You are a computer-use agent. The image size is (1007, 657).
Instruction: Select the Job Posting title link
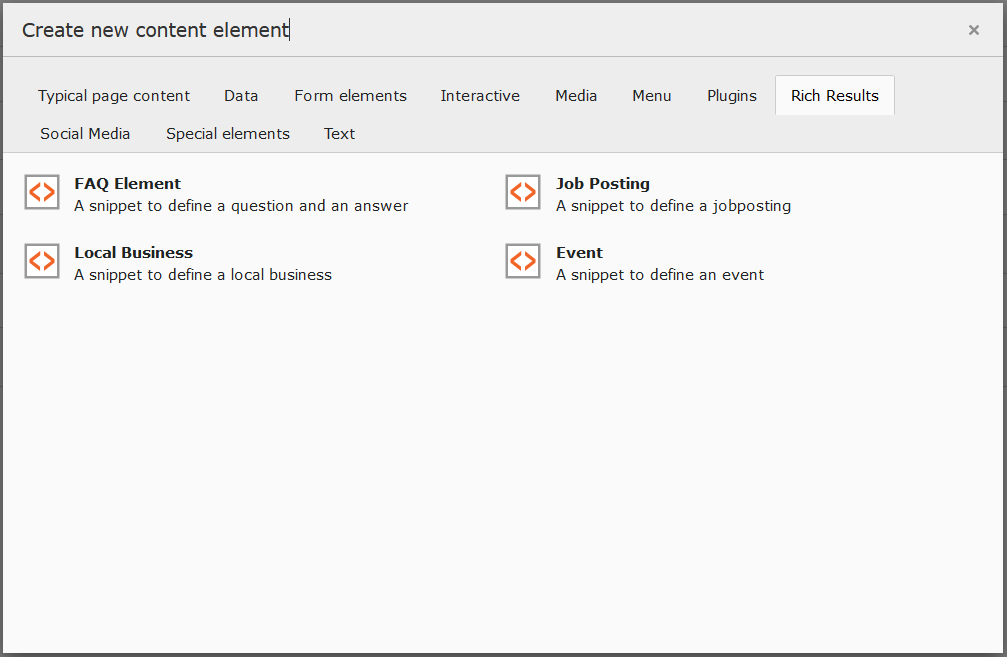(602, 184)
